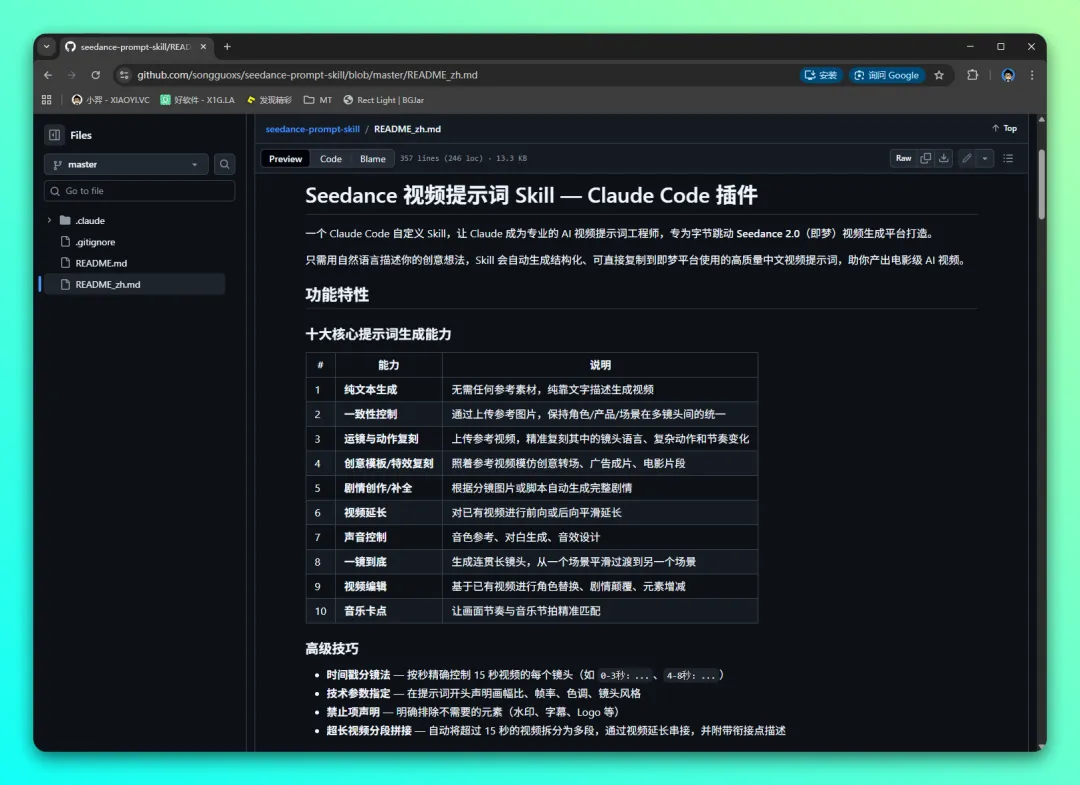
Task: Open the extensions puzzle icon
Action: coord(973,75)
